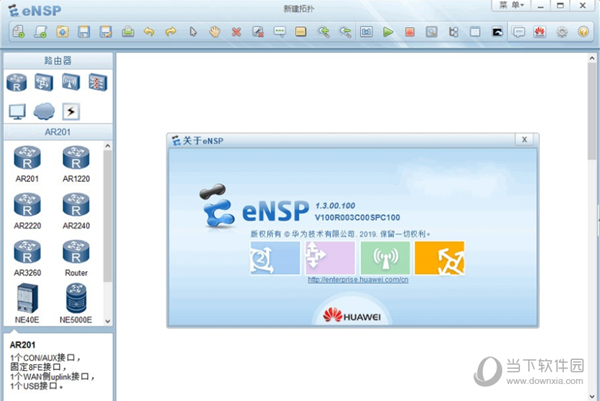Image resolution: width=600 pixels, height=401 pixels.
Task: Save the current topology
Action: pos(84,31)
